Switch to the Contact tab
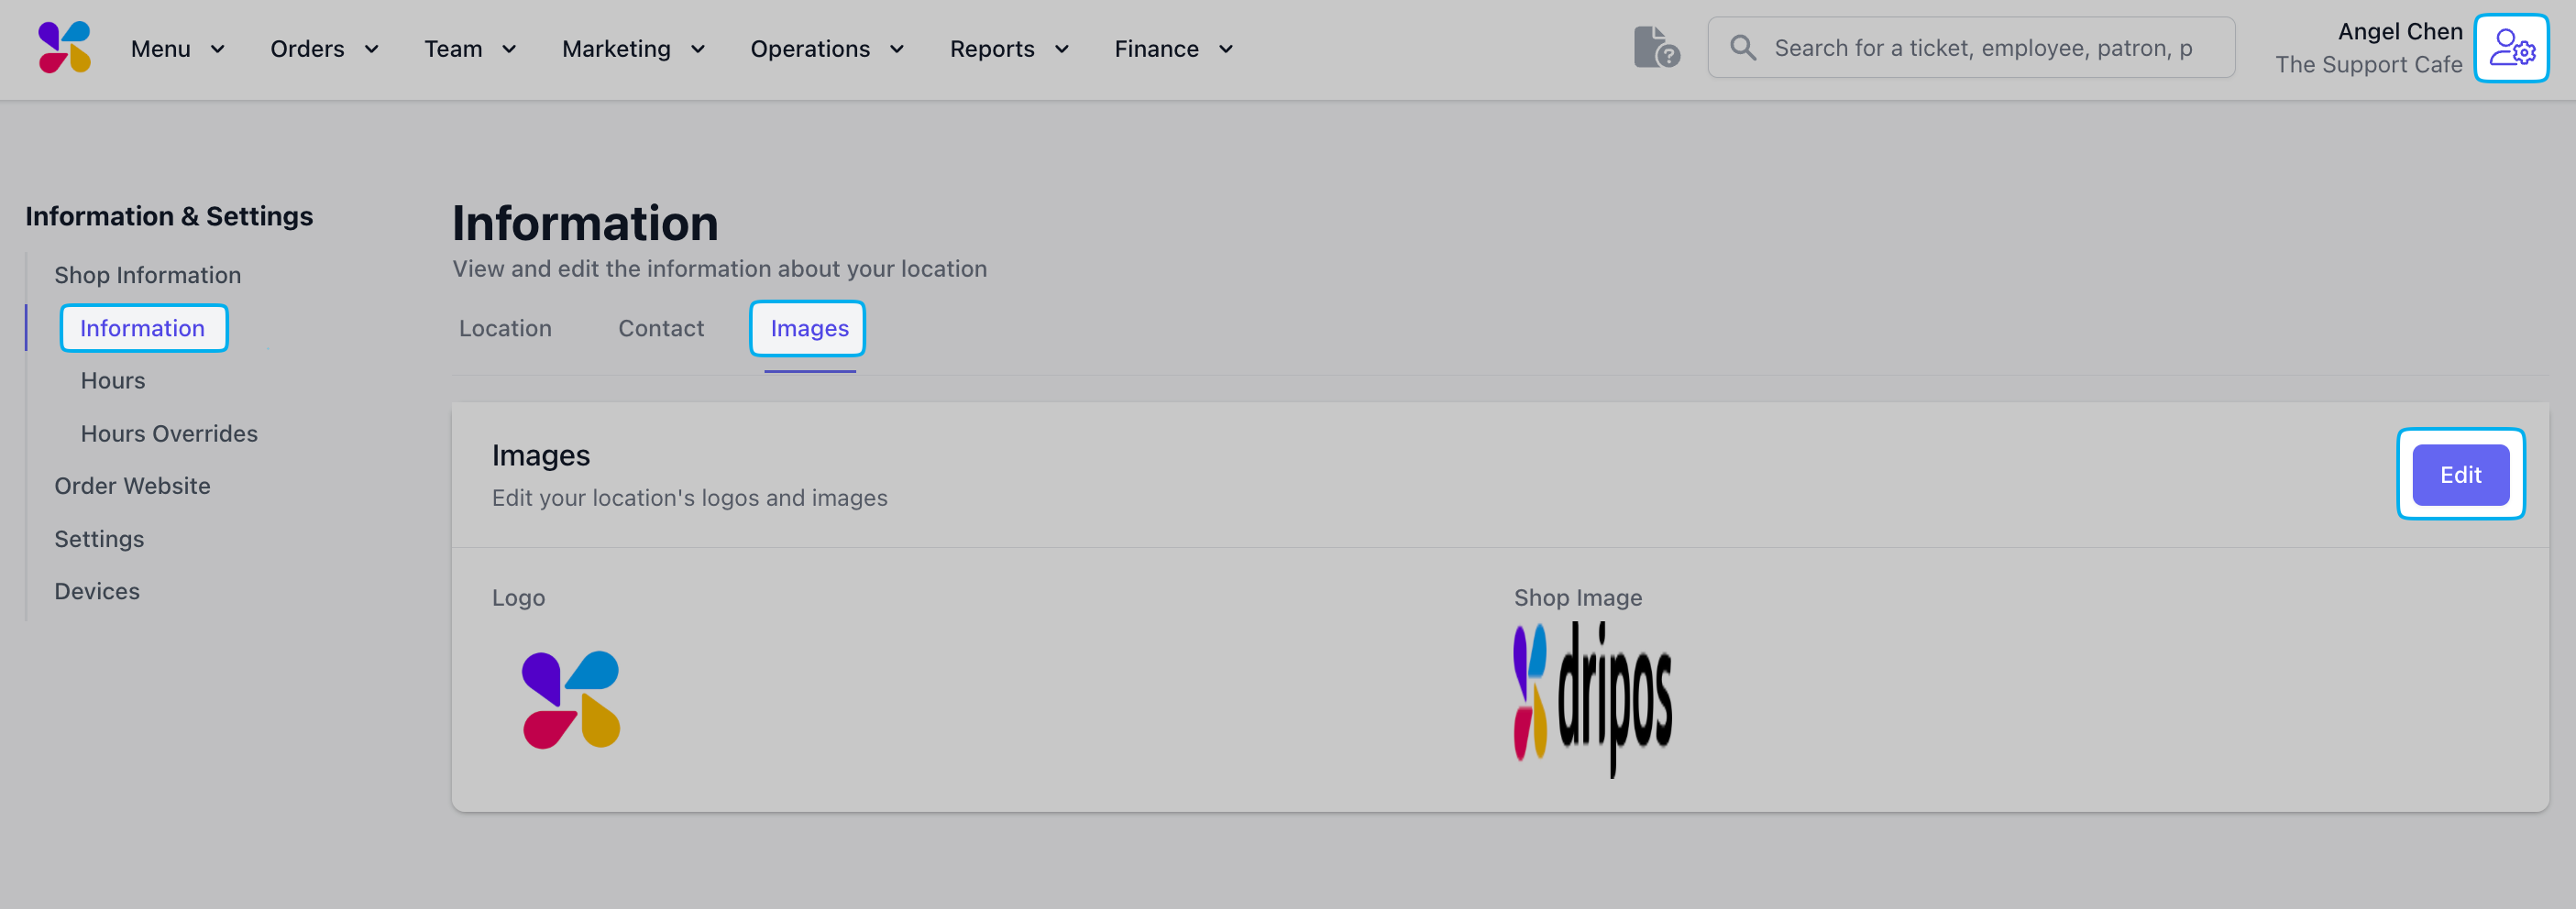The height and width of the screenshot is (909, 2576). pyautogui.click(x=661, y=328)
